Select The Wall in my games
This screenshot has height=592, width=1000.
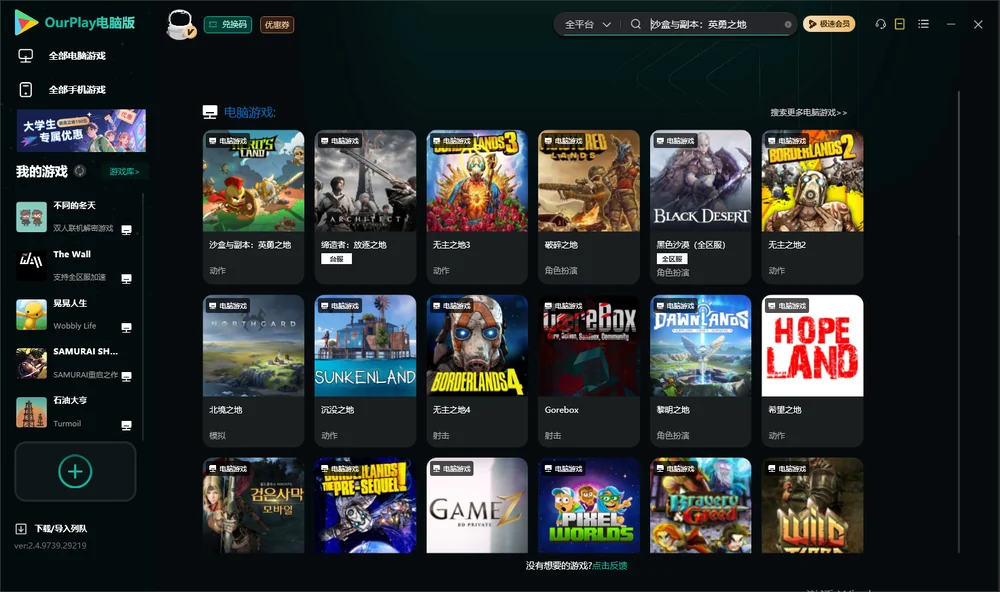[75, 265]
